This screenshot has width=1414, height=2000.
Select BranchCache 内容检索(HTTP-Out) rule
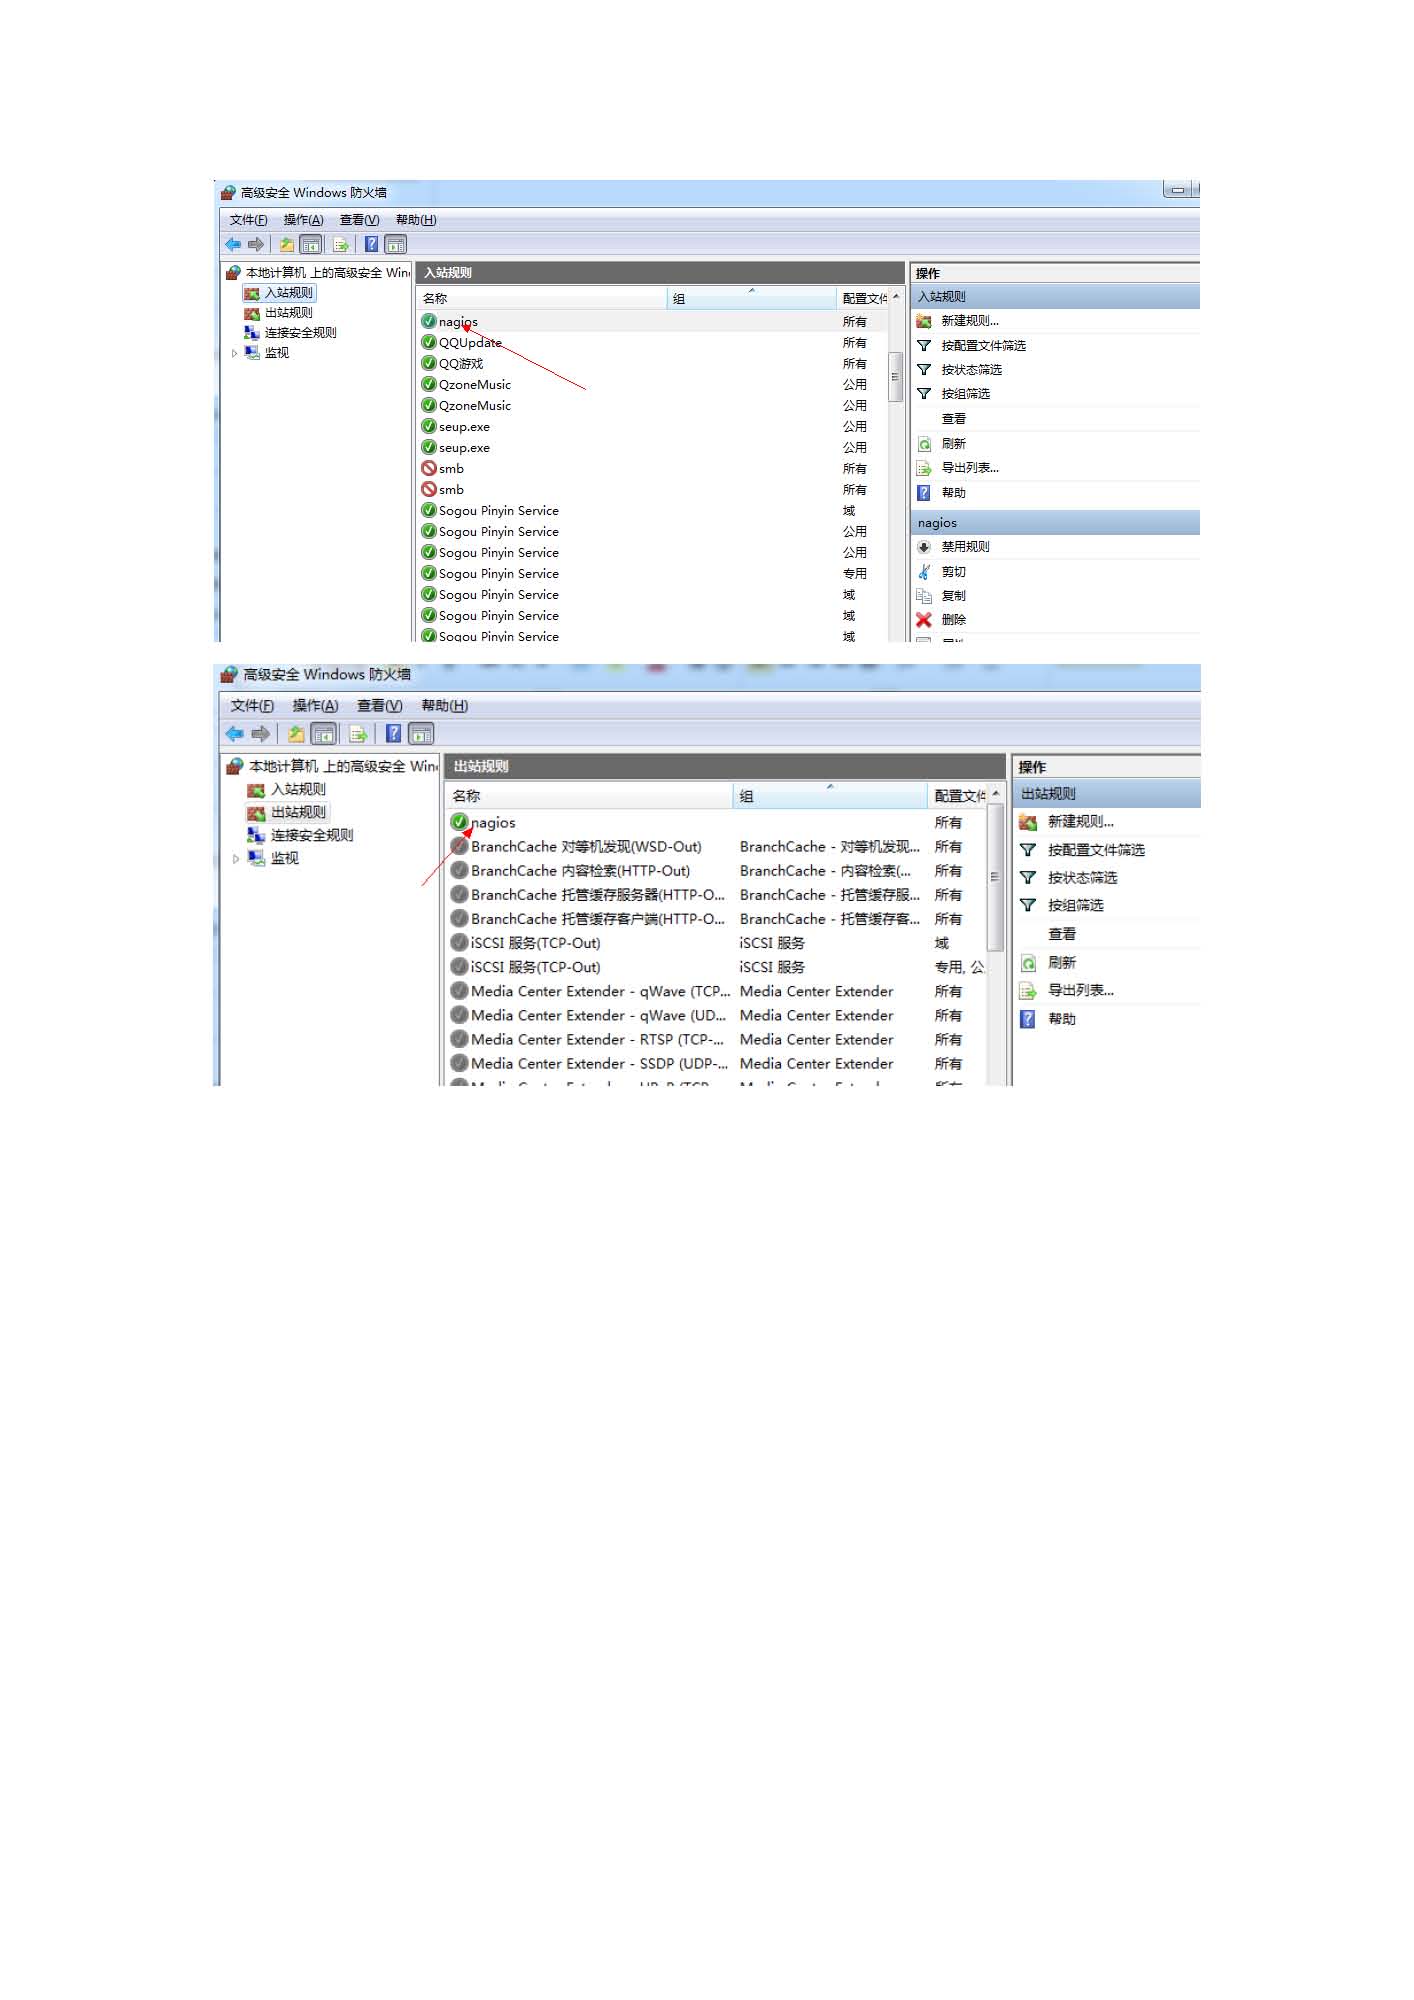(716, 871)
